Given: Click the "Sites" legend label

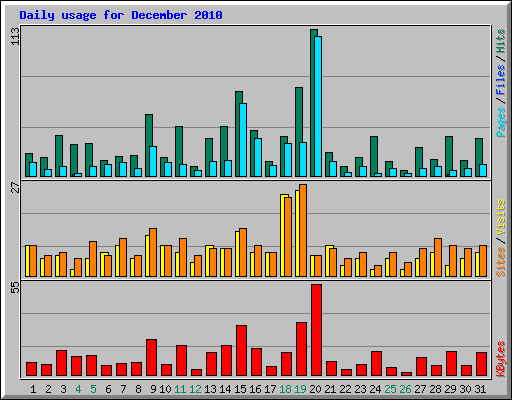Looking at the screenshot, I should [x=500, y=262].
